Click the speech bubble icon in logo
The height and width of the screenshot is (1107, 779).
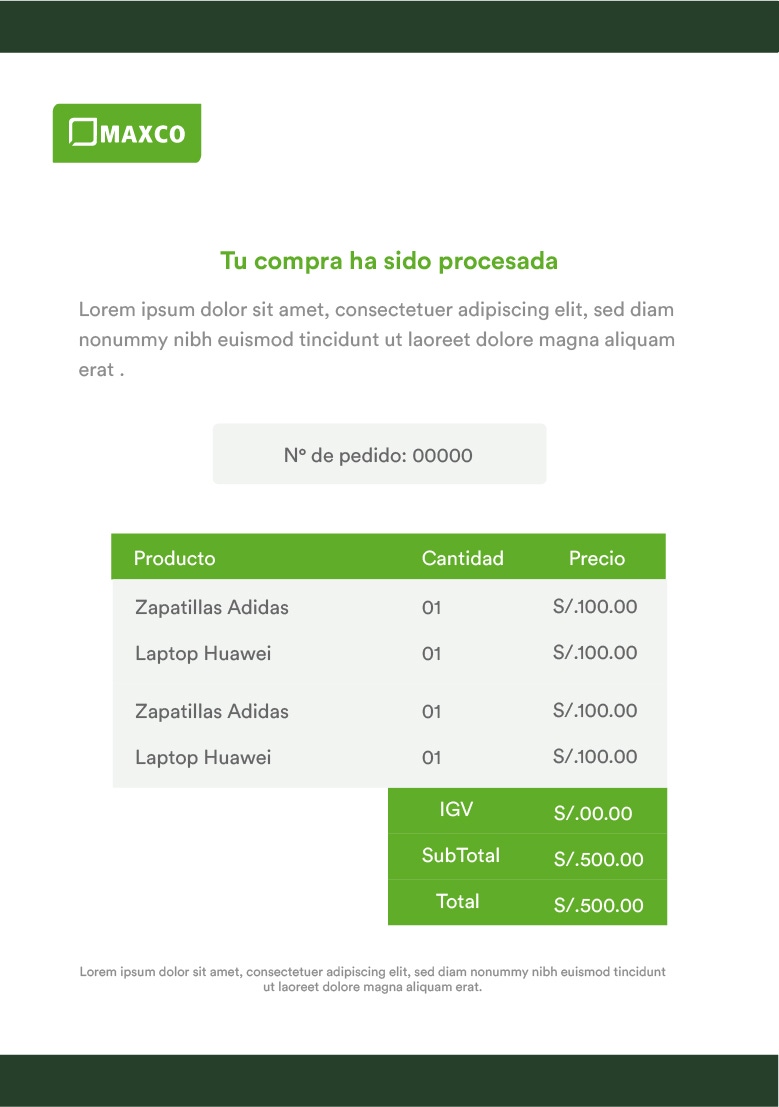point(83,132)
